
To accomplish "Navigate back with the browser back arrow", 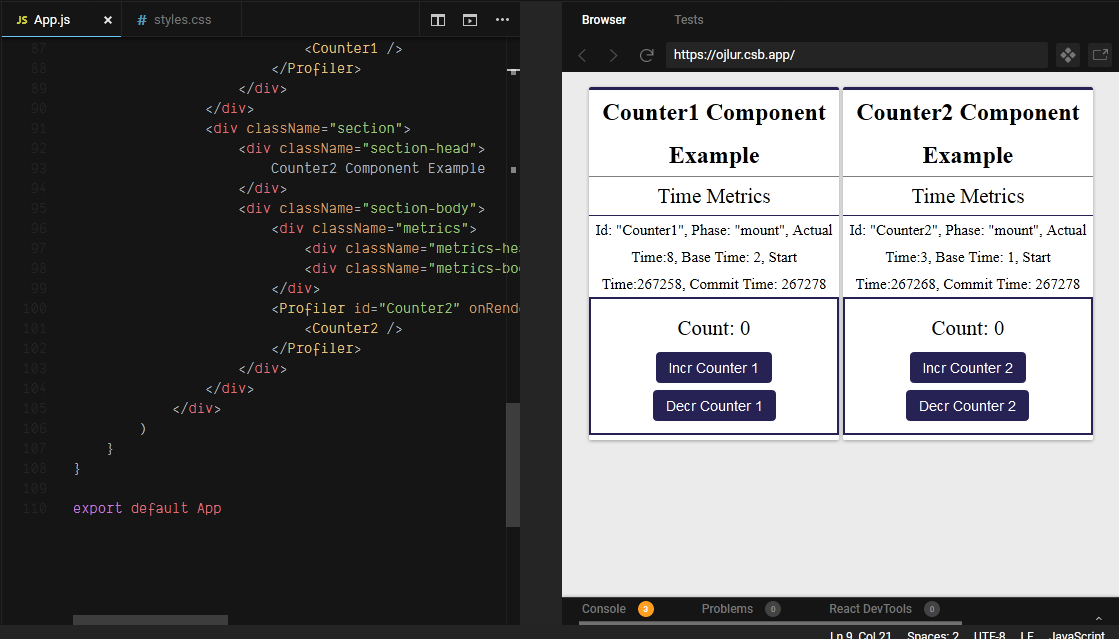I will [x=582, y=55].
